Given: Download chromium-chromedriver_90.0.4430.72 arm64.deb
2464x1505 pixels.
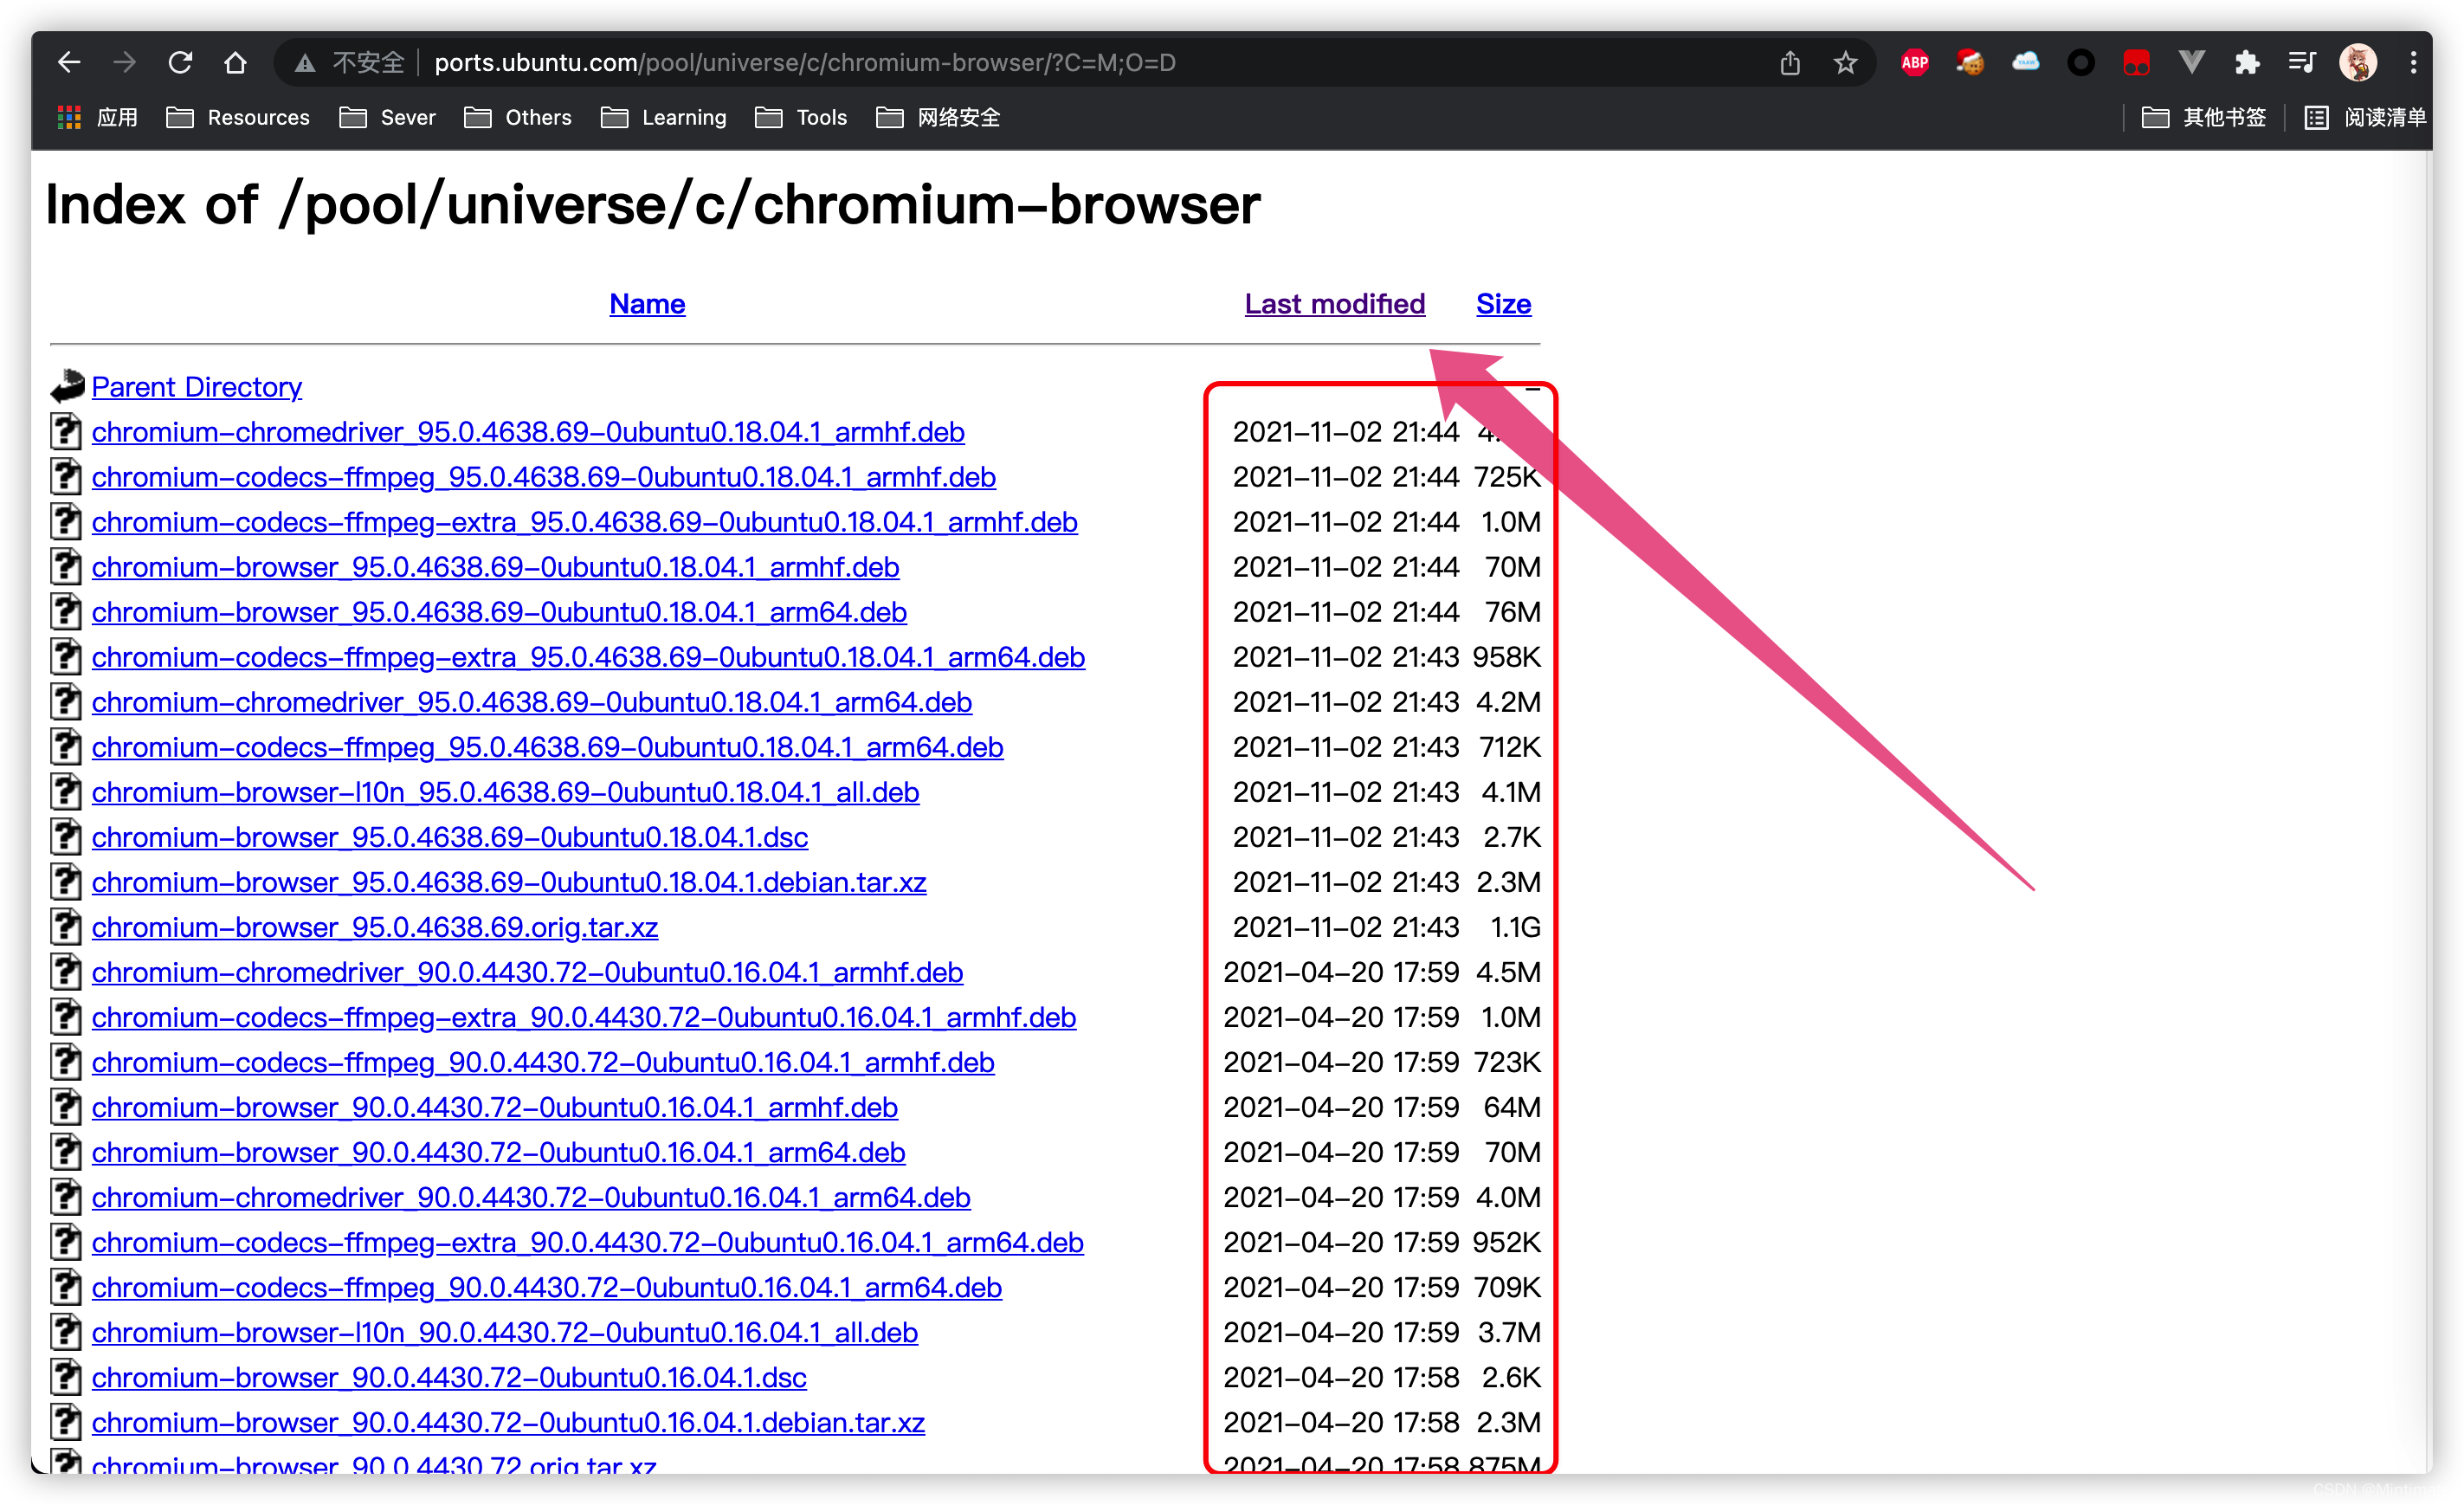Looking at the screenshot, I should tap(531, 1197).
